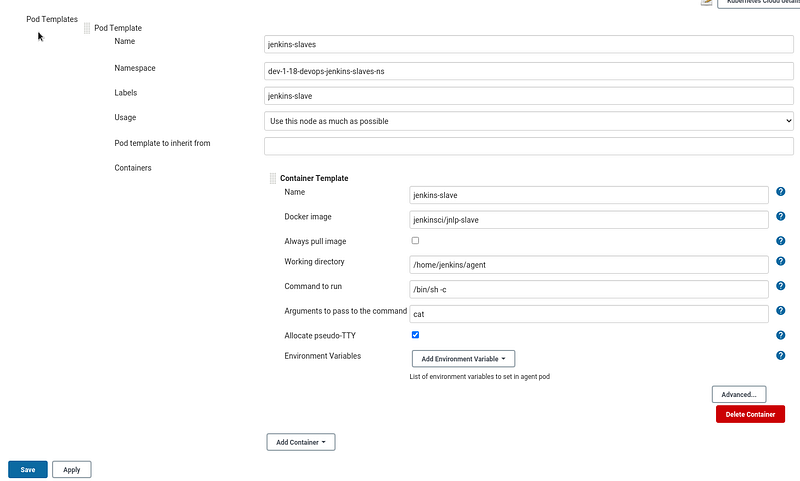Click the Pod Templates heading

[x=52, y=19]
